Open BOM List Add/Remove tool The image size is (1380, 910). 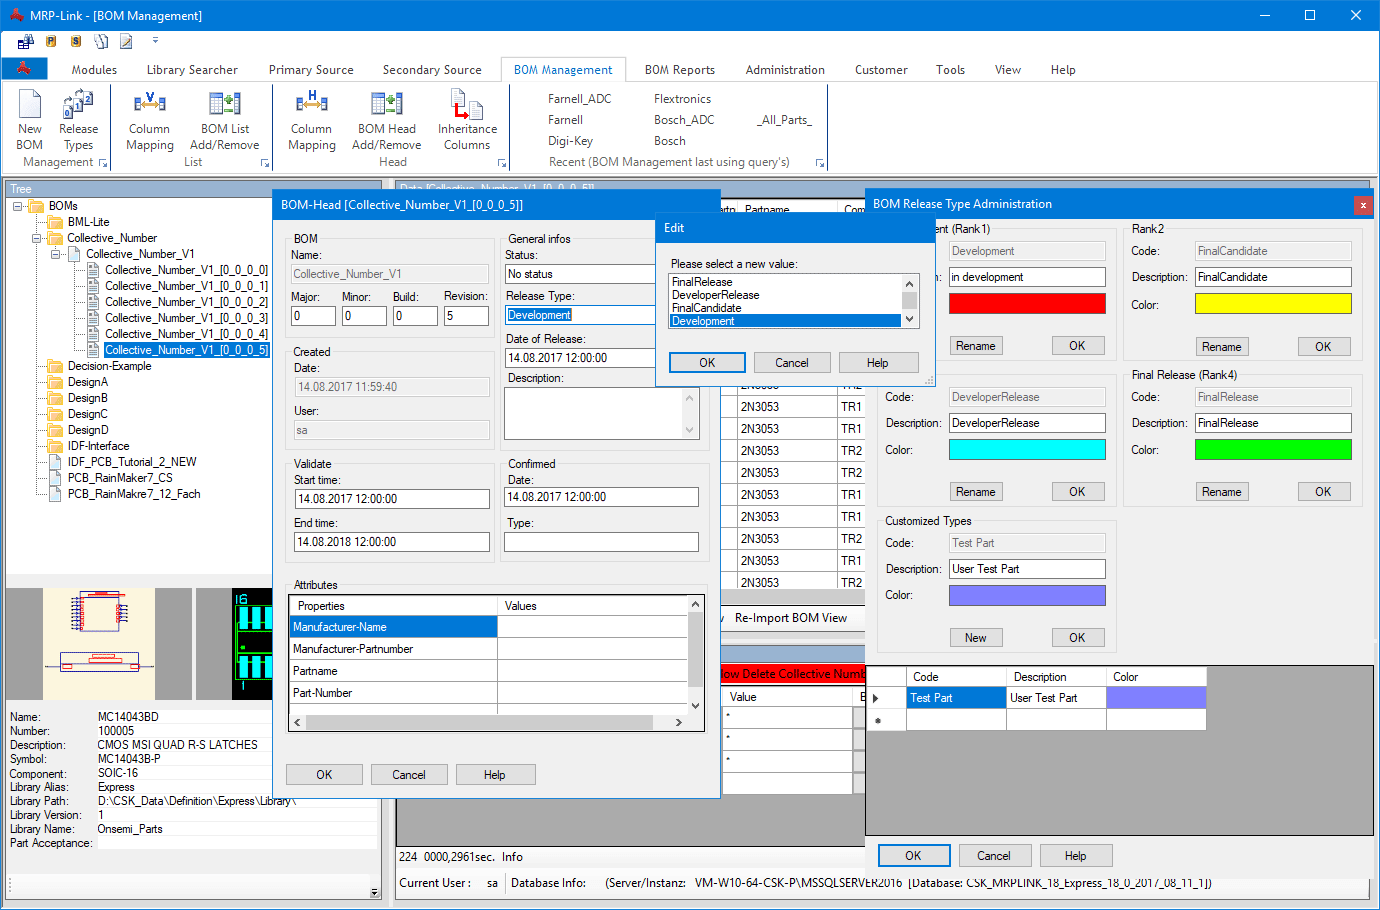pyautogui.click(x=225, y=103)
